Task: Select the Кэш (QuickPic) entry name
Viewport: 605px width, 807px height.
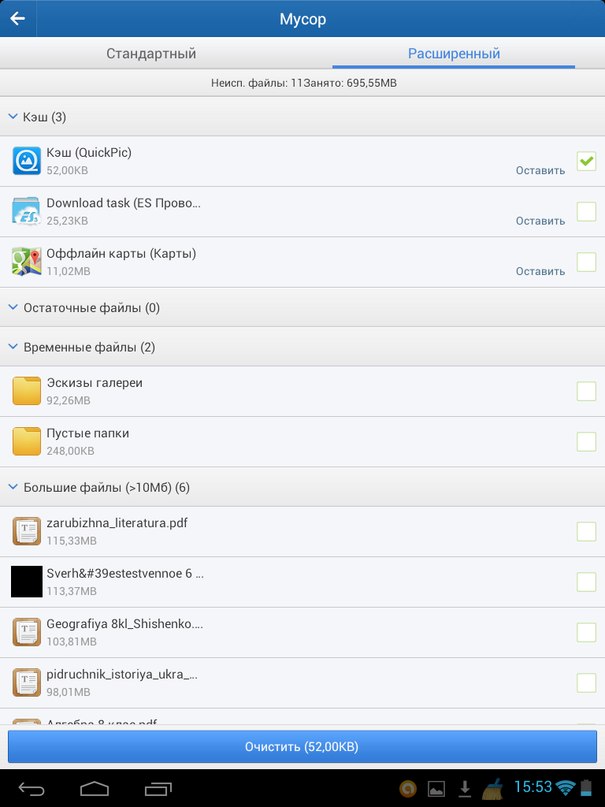Action: [x=89, y=153]
